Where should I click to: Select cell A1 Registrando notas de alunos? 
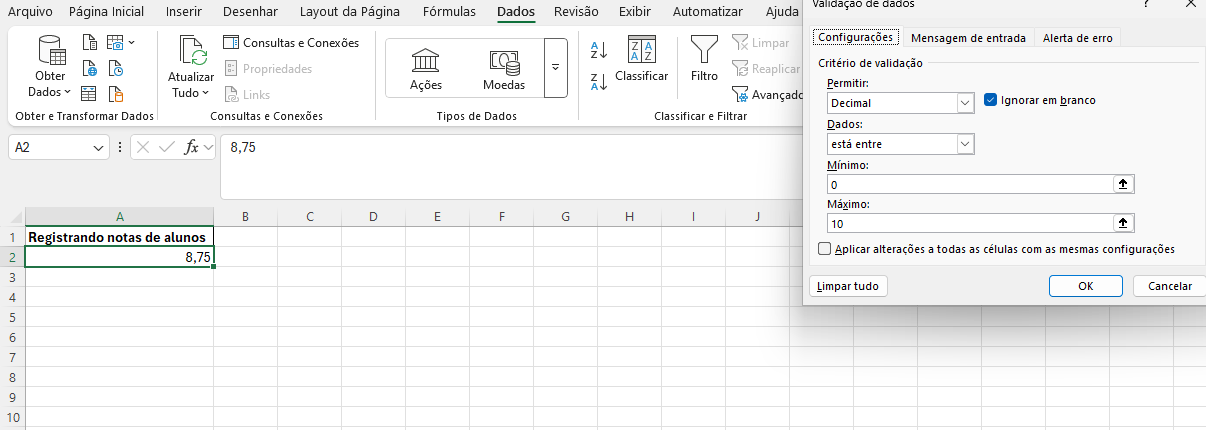click(x=119, y=237)
